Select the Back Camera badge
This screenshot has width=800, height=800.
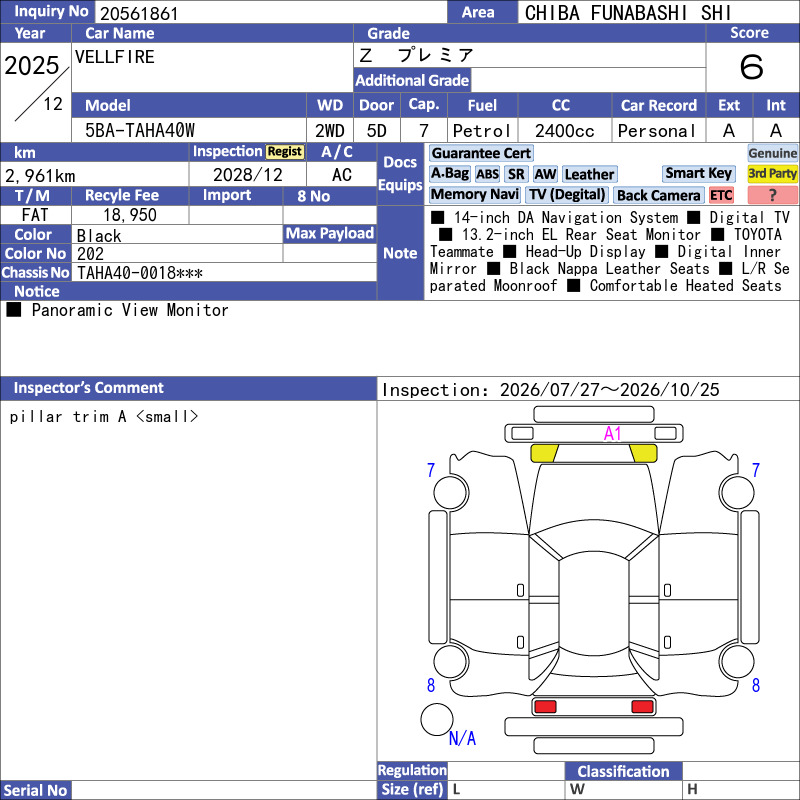[658, 195]
